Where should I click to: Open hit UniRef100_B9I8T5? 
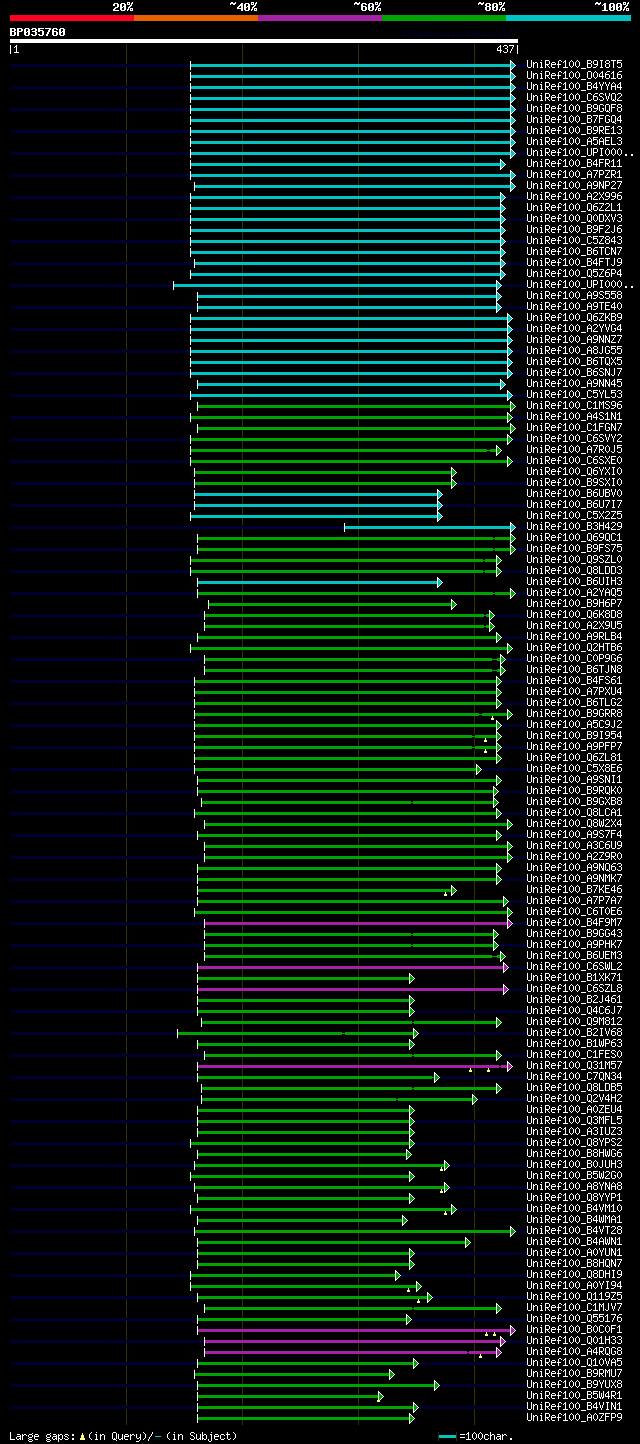click(574, 64)
